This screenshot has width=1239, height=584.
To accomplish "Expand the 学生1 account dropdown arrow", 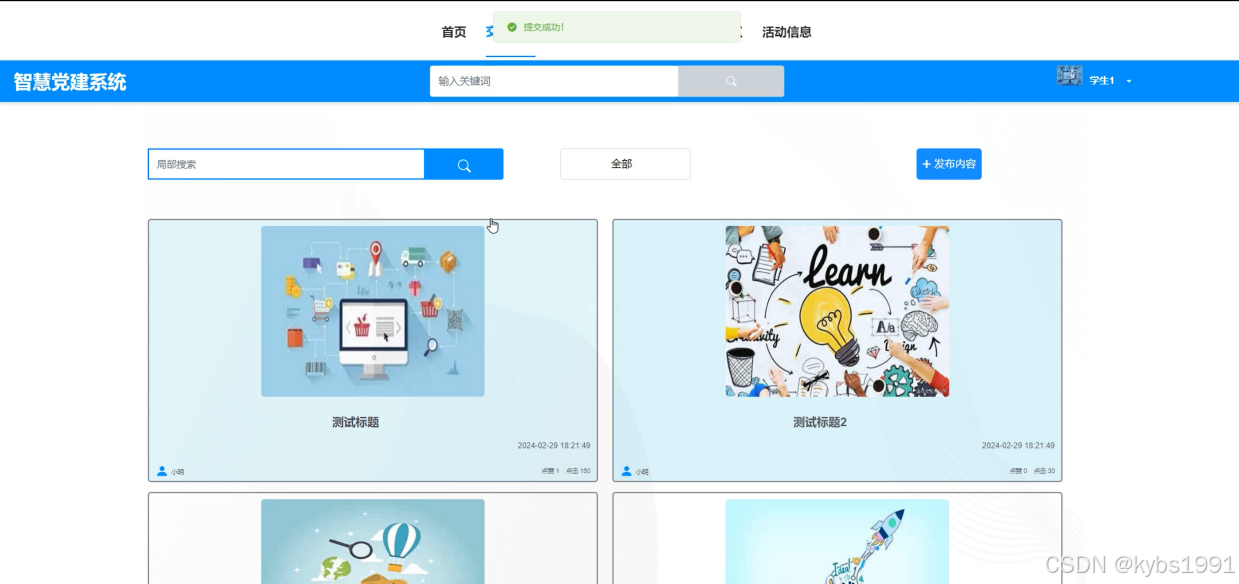I will [x=1129, y=81].
